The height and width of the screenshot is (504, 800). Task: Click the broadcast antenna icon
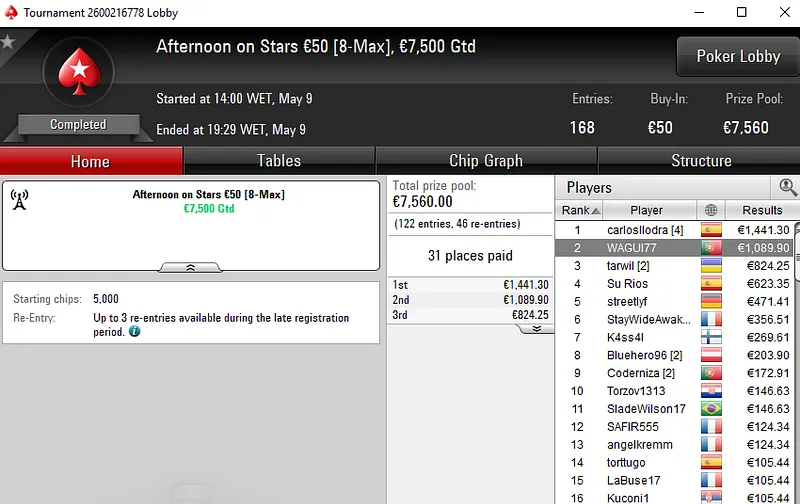(19, 198)
